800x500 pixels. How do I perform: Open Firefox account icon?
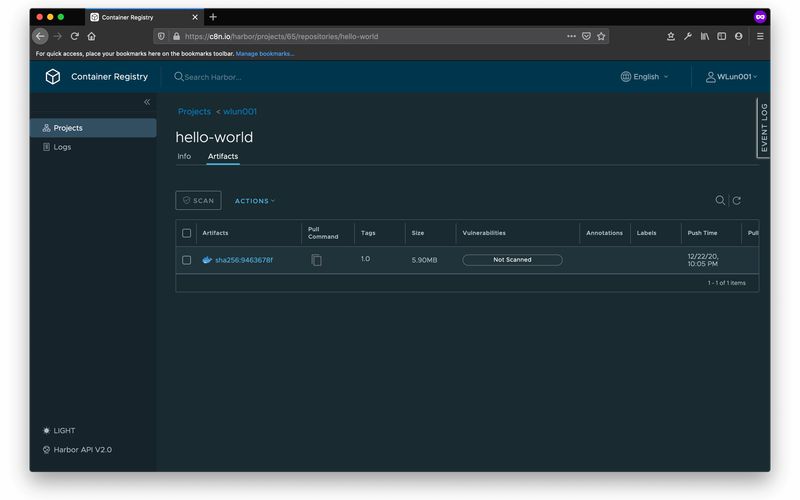pyautogui.click(x=738, y=36)
